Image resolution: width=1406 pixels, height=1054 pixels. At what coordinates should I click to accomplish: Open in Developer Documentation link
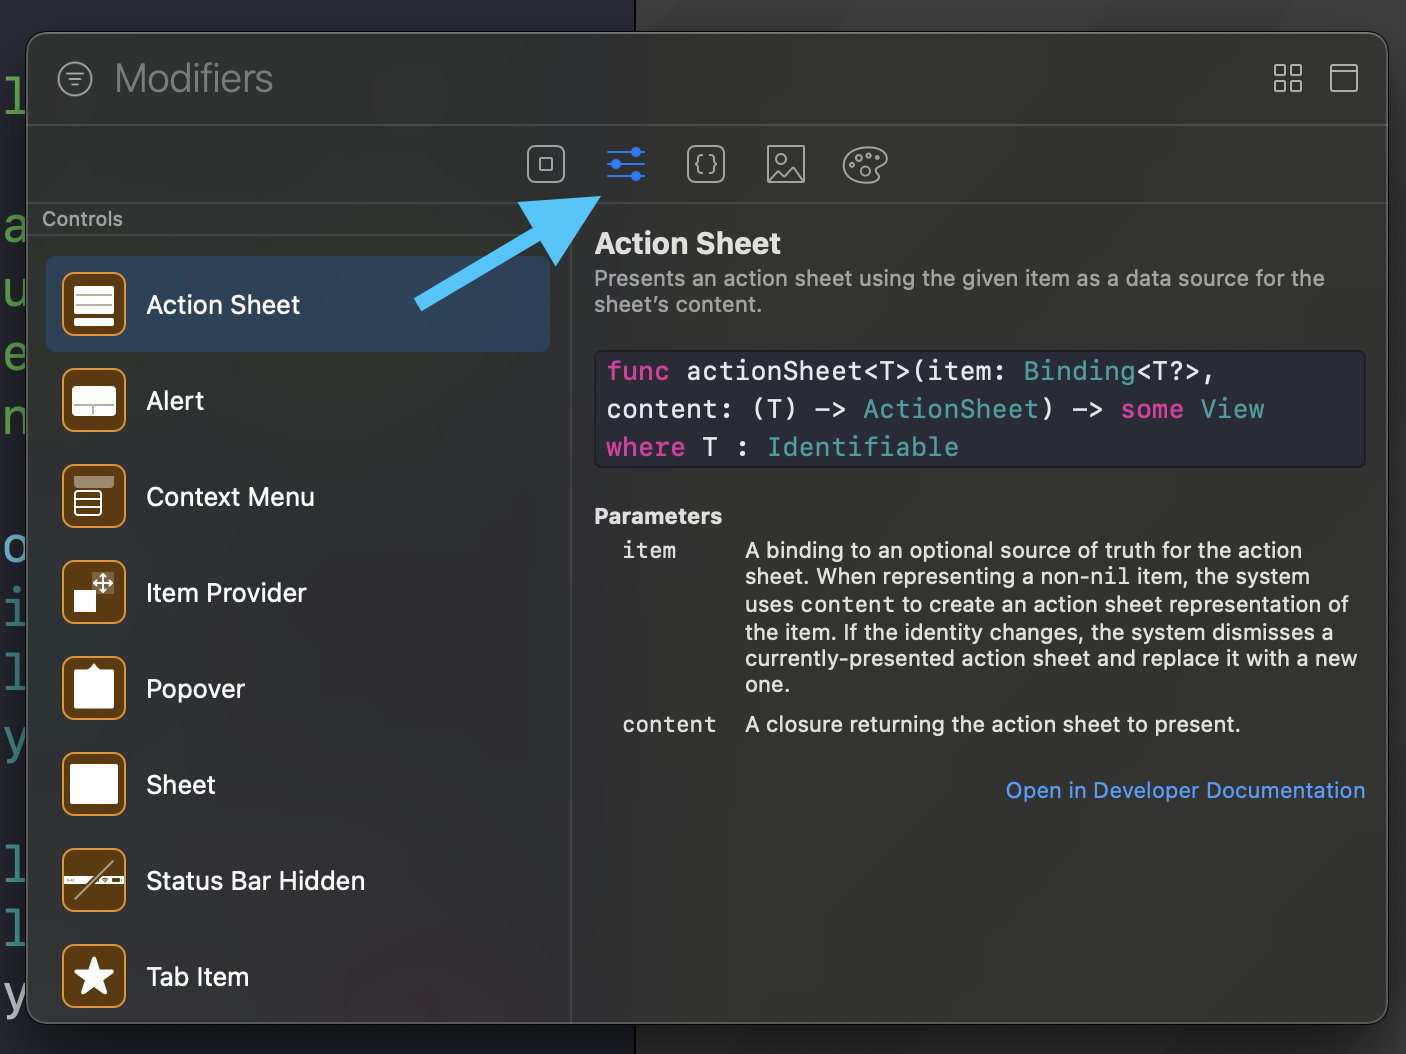coord(1185,790)
